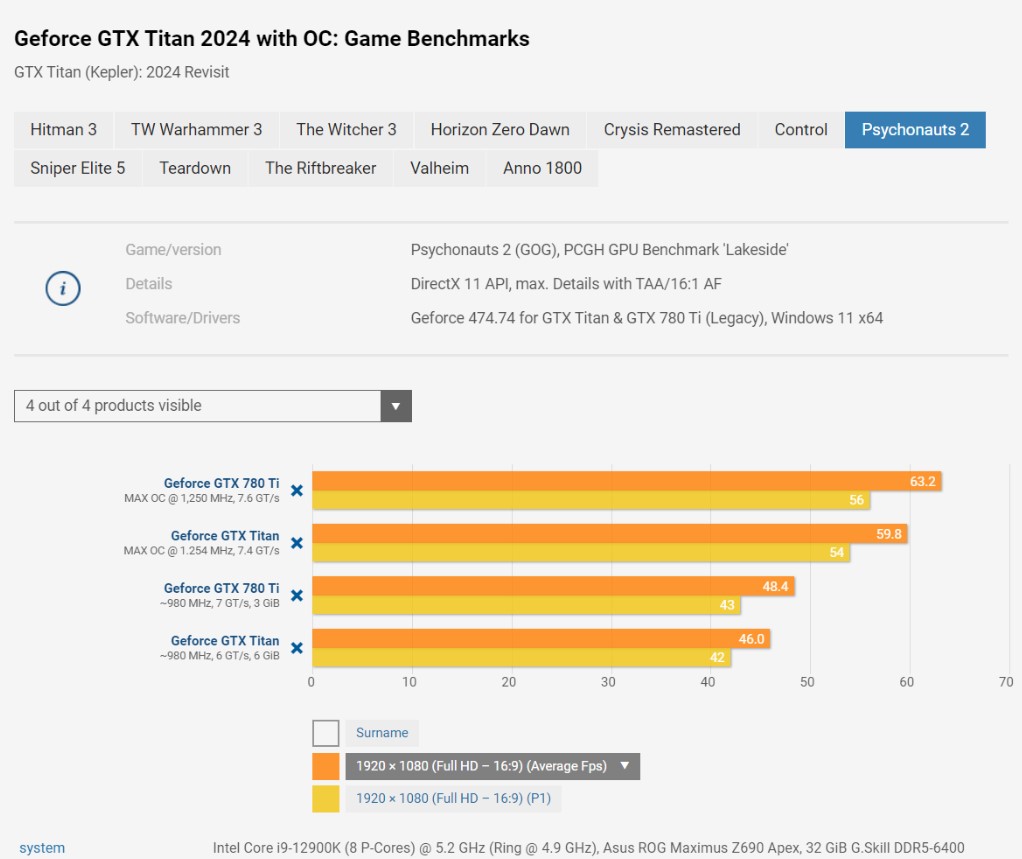Remove the GTX Titan MAX OC row
The width and height of the screenshot is (1022, 859).
(297, 543)
